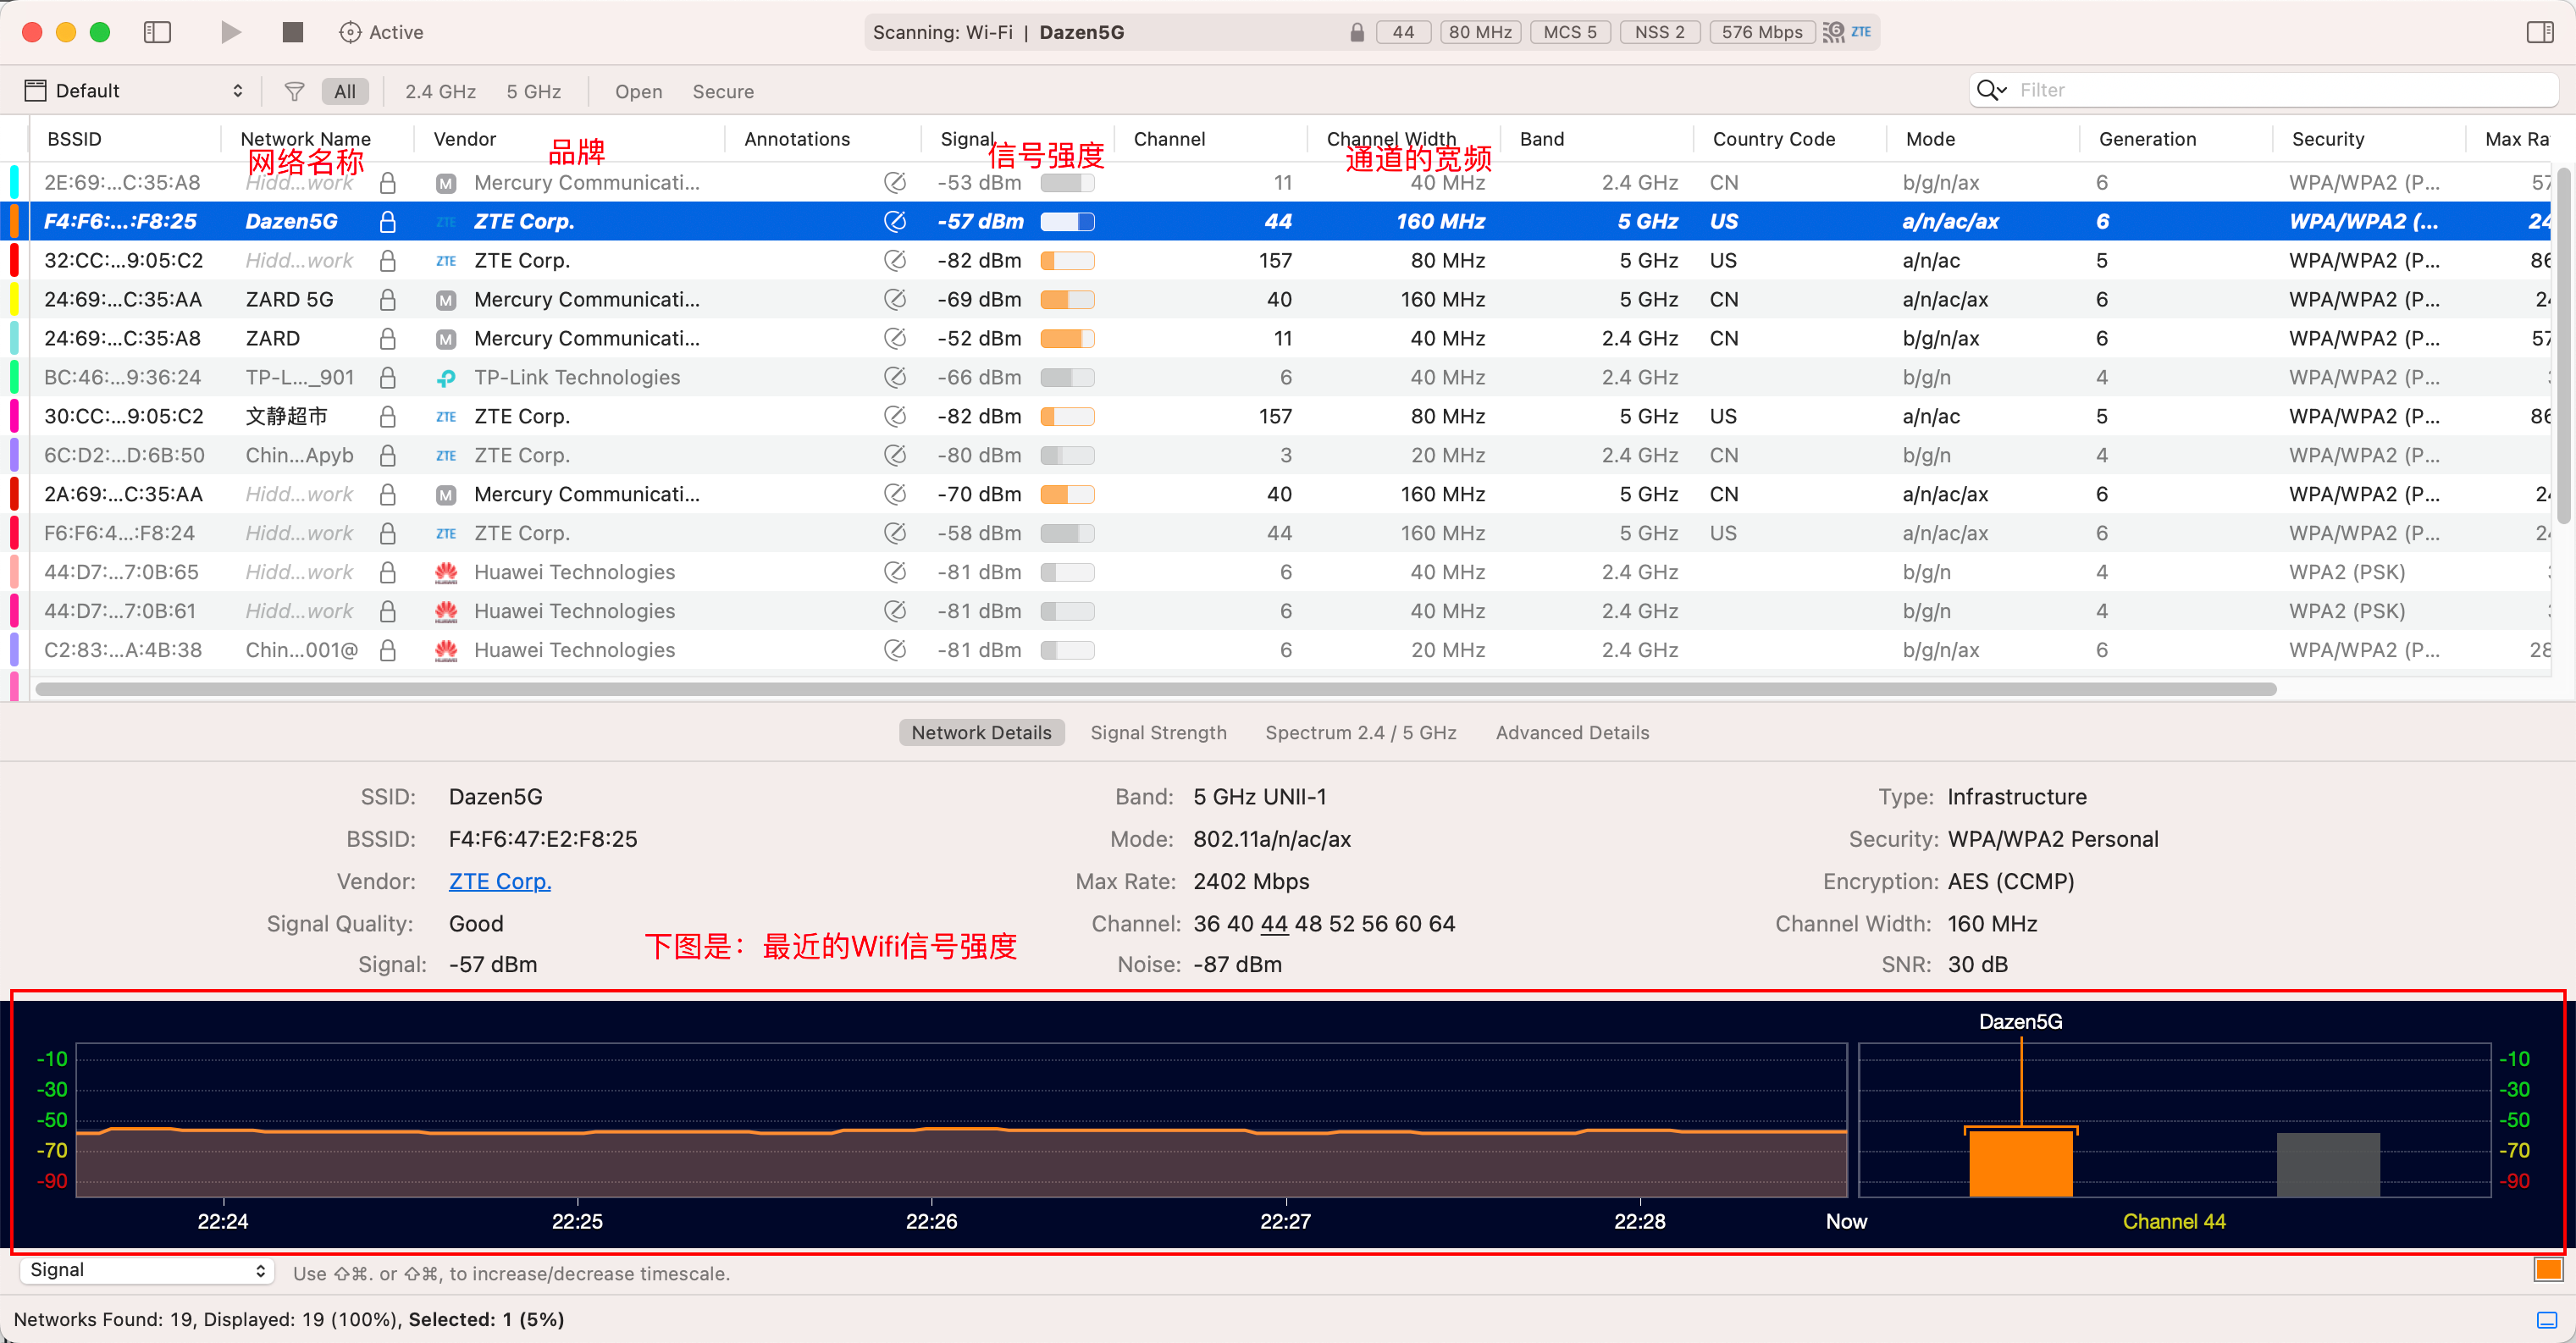Open the ZTE Corp. vendor link
This screenshot has width=2576, height=1343.
coord(499,881)
